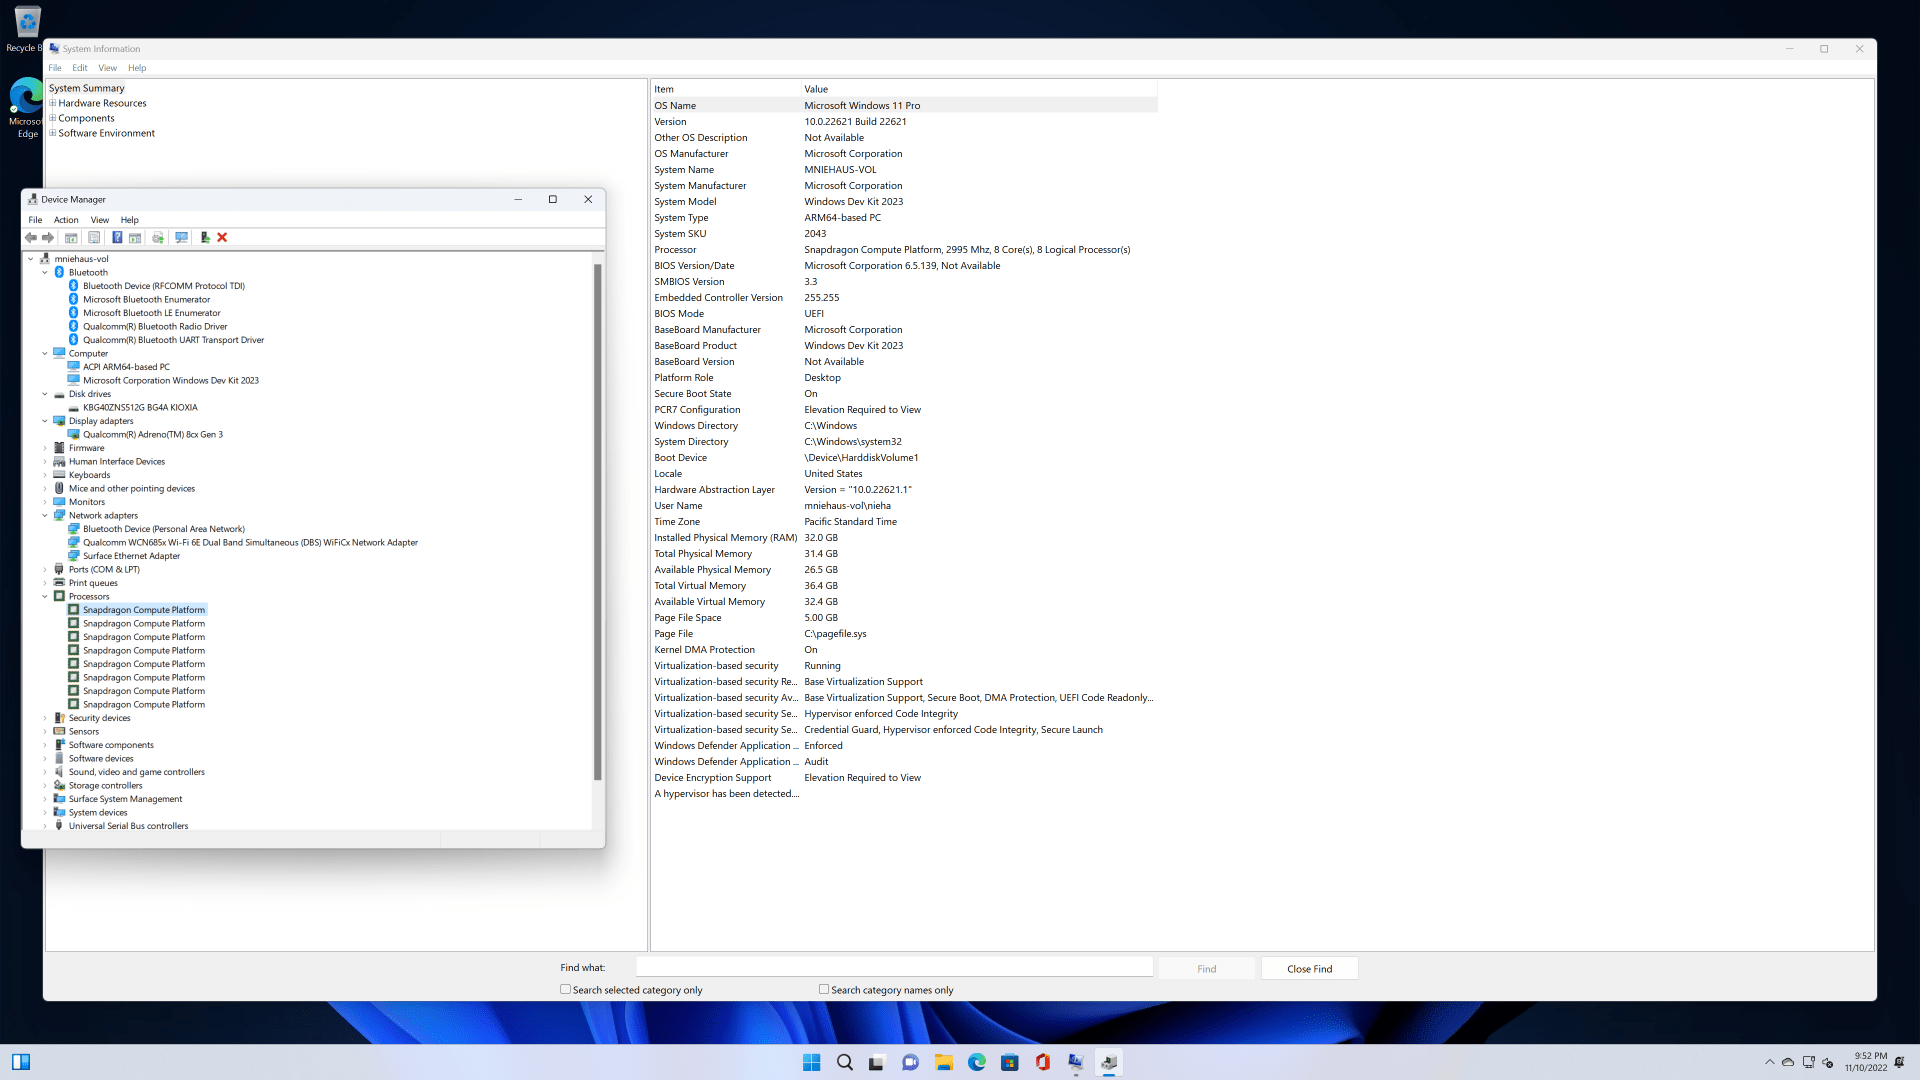Click the red Uninstall device toolbar icon

click(x=222, y=238)
